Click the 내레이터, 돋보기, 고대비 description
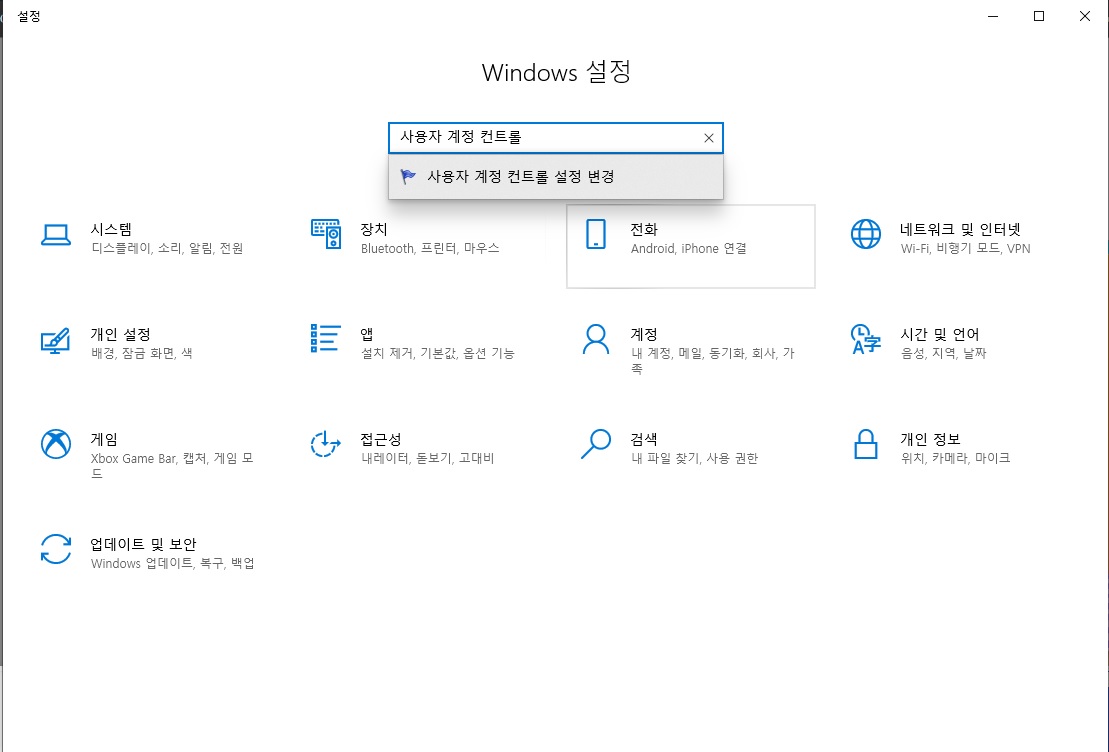1109x752 pixels. [427, 458]
